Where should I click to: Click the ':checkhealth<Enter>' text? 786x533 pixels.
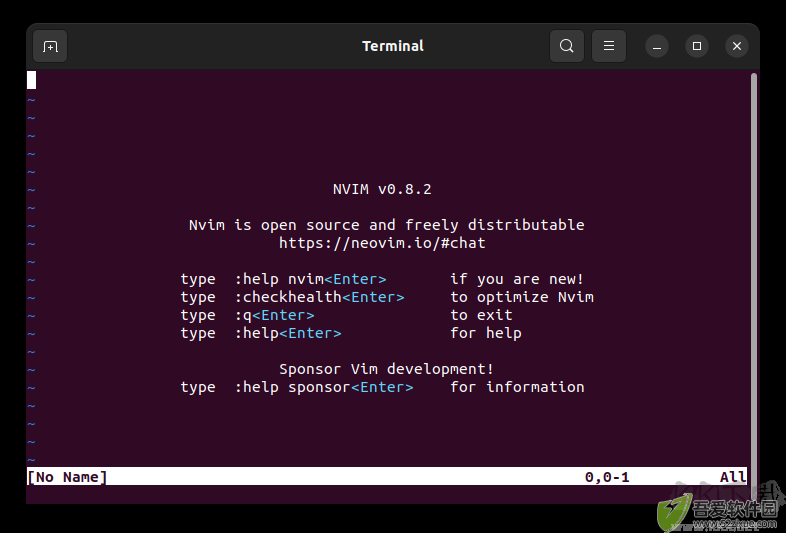pyautogui.click(x=319, y=297)
